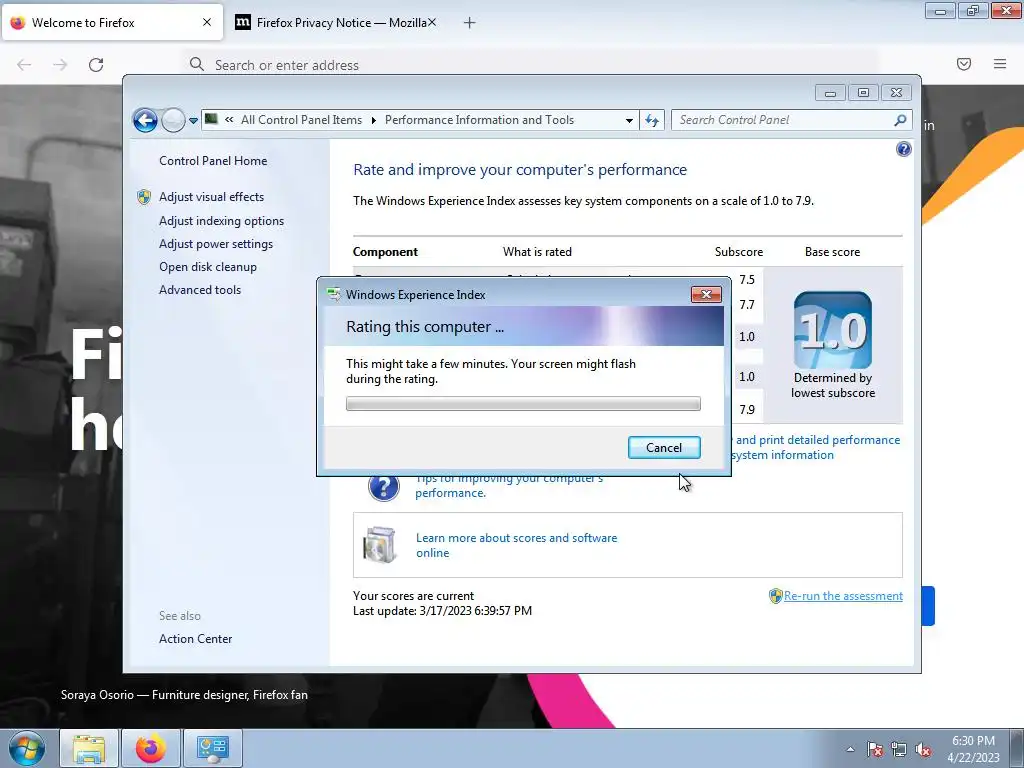Click the Control Panel icon in address bar
The width and height of the screenshot is (1024, 768).
[212, 119]
